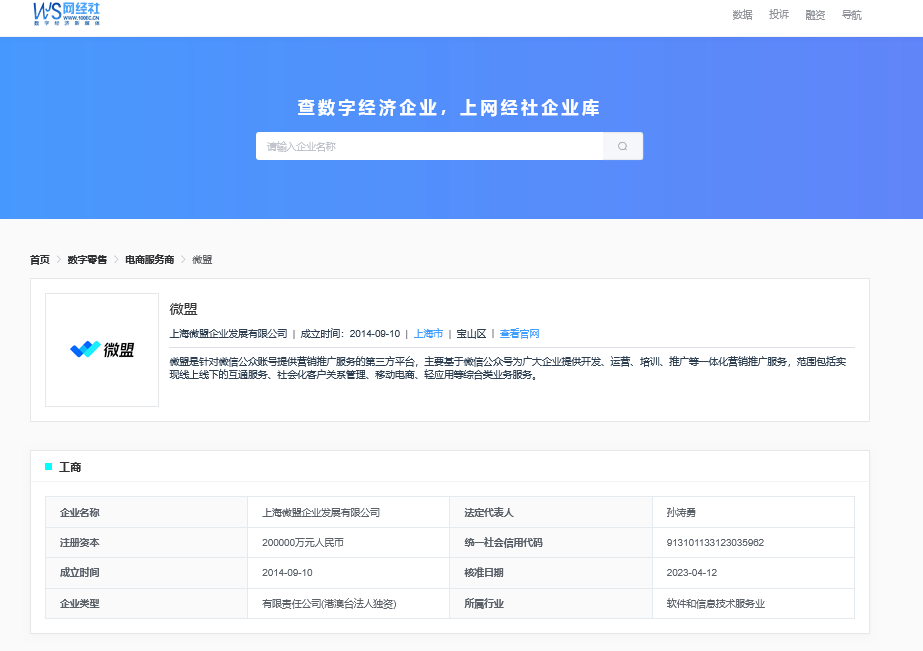The height and width of the screenshot is (651, 923).
Task: Click the company description paragraph
Action: (508, 368)
